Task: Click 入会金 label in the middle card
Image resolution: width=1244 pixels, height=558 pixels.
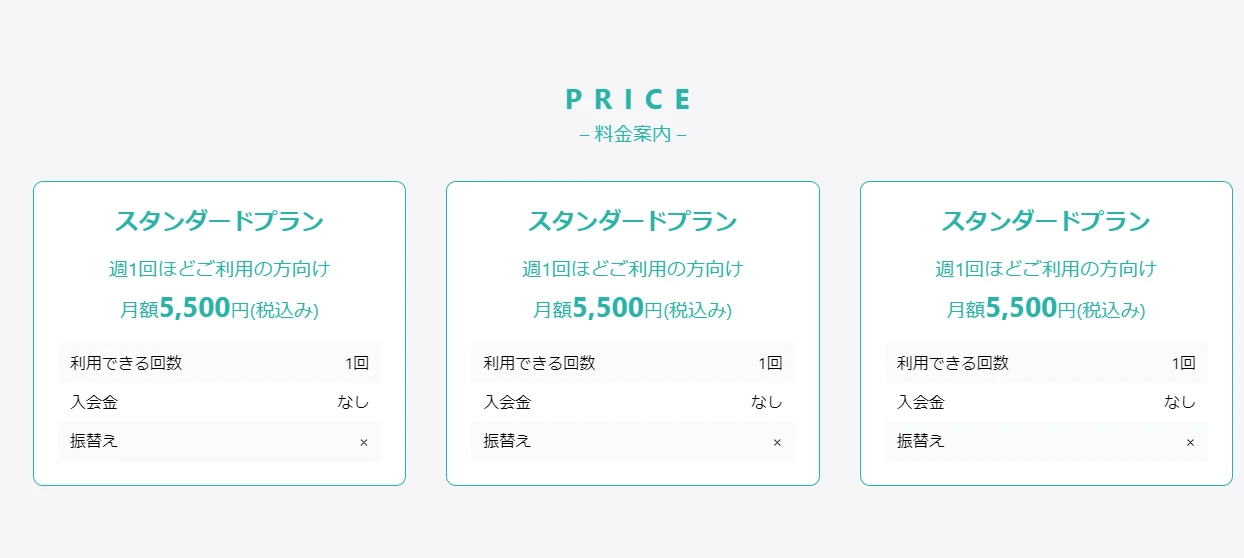Action: pos(507,402)
